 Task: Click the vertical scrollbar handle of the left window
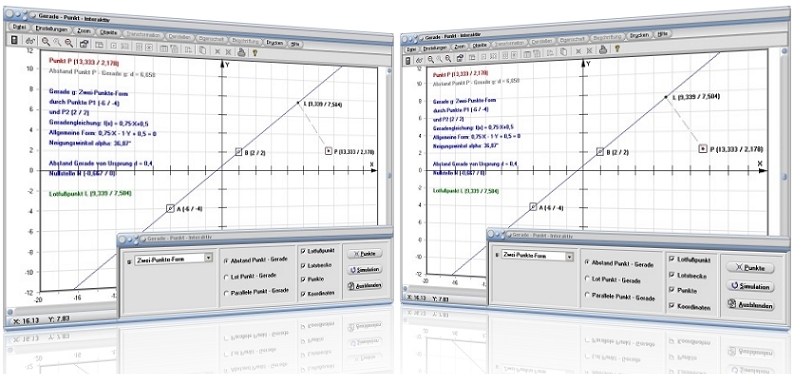pyautogui.click(x=390, y=176)
